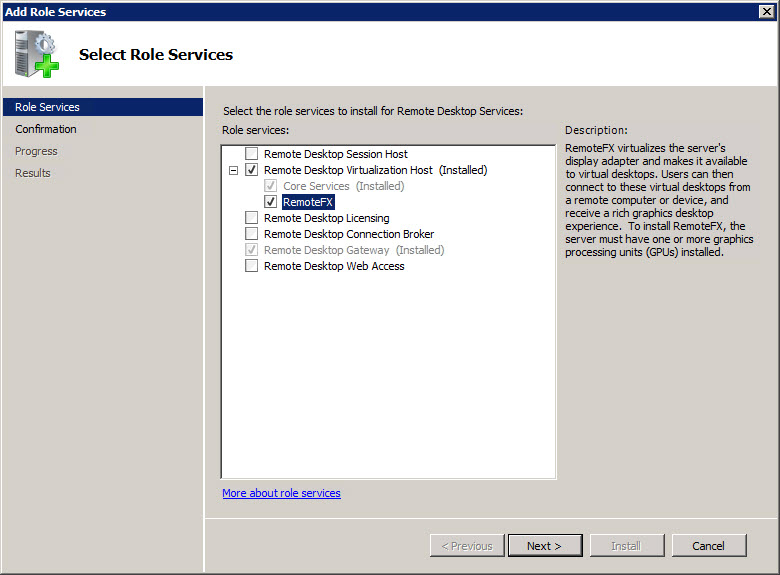Click the Progress step in sidebar
The image size is (780, 575).
[36, 151]
